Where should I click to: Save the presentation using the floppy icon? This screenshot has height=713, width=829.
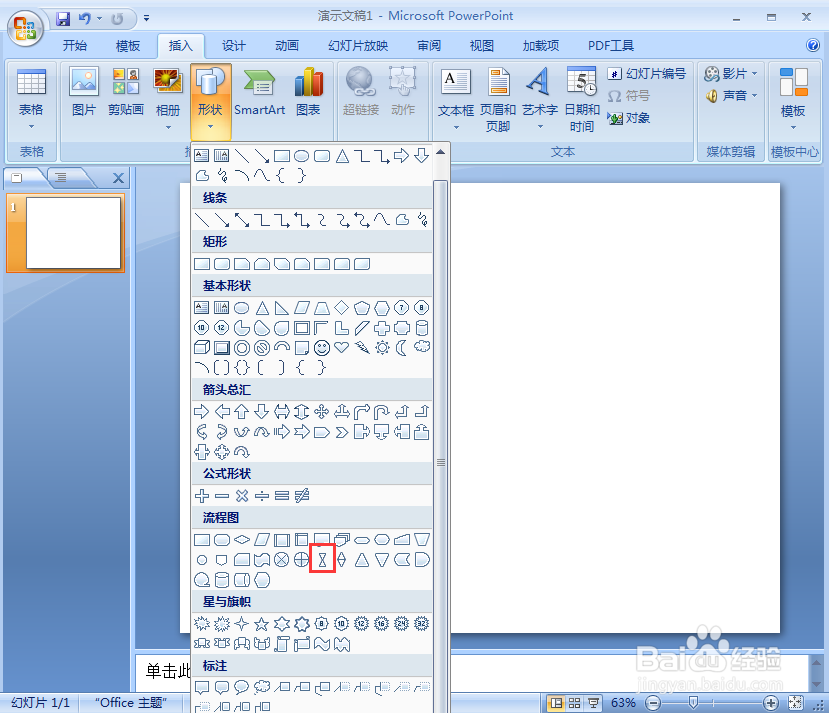pyautogui.click(x=63, y=19)
